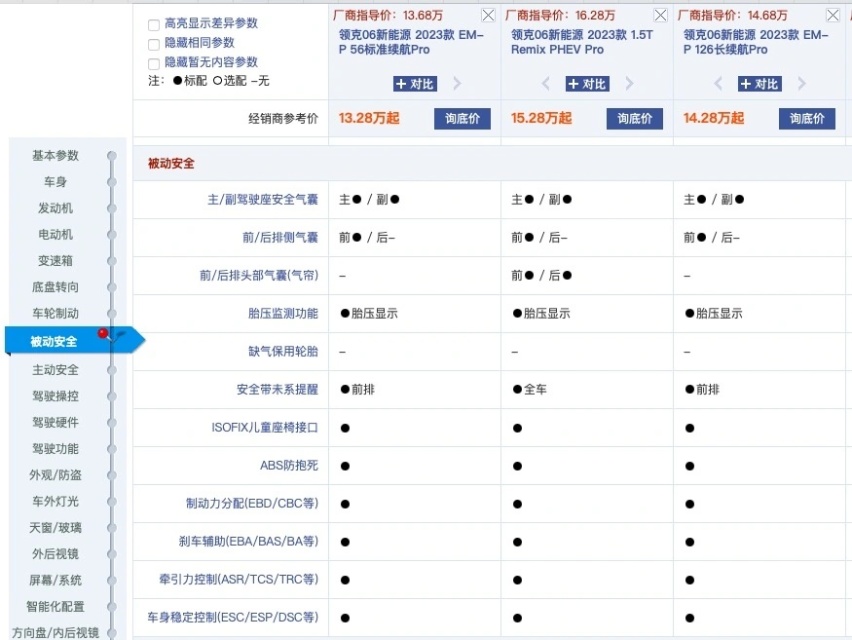Image resolution: width=852 pixels, height=640 pixels.
Task: Previous arrow in Remix PHEV Pro column
Action: click(x=546, y=84)
